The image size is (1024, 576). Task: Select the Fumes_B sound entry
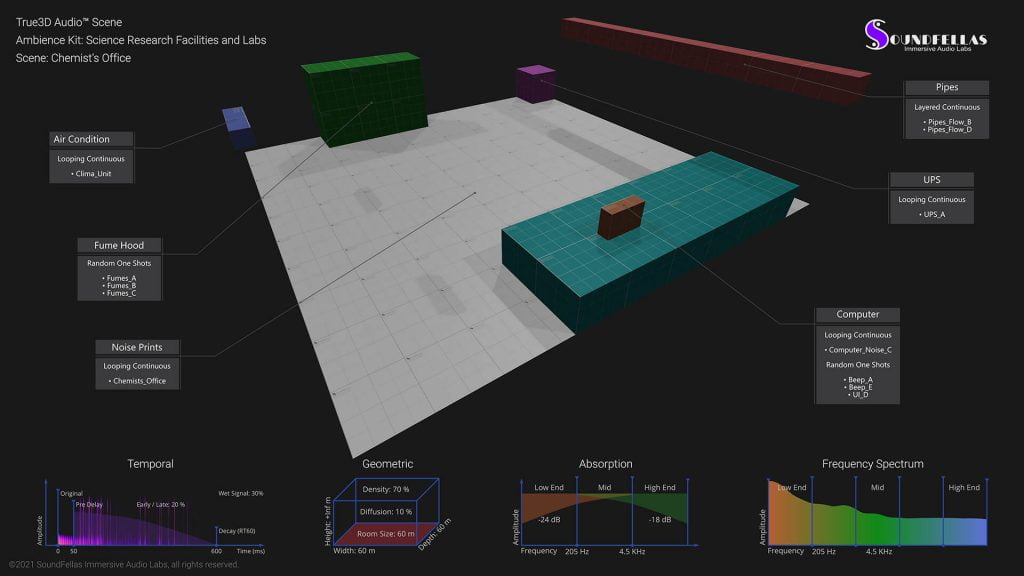click(x=120, y=286)
